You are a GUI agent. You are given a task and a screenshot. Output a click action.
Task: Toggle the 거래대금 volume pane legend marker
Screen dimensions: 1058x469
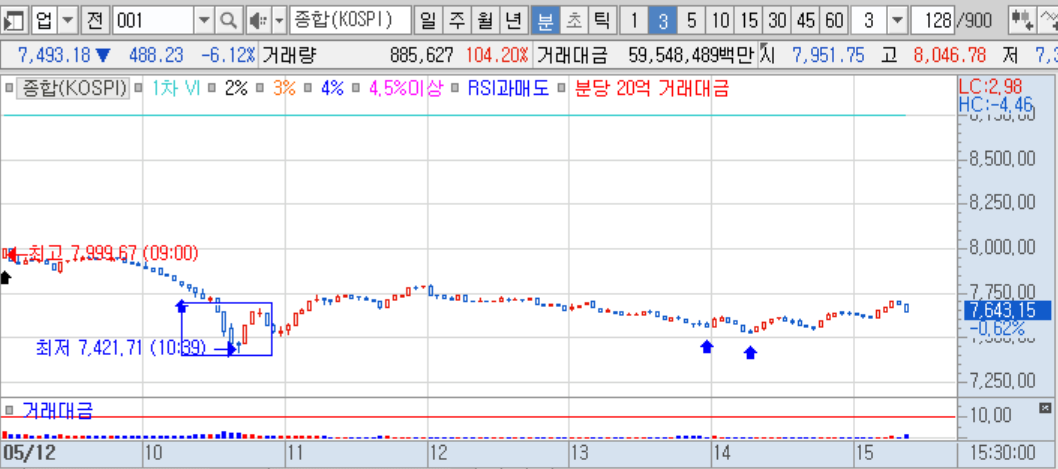(9, 410)
